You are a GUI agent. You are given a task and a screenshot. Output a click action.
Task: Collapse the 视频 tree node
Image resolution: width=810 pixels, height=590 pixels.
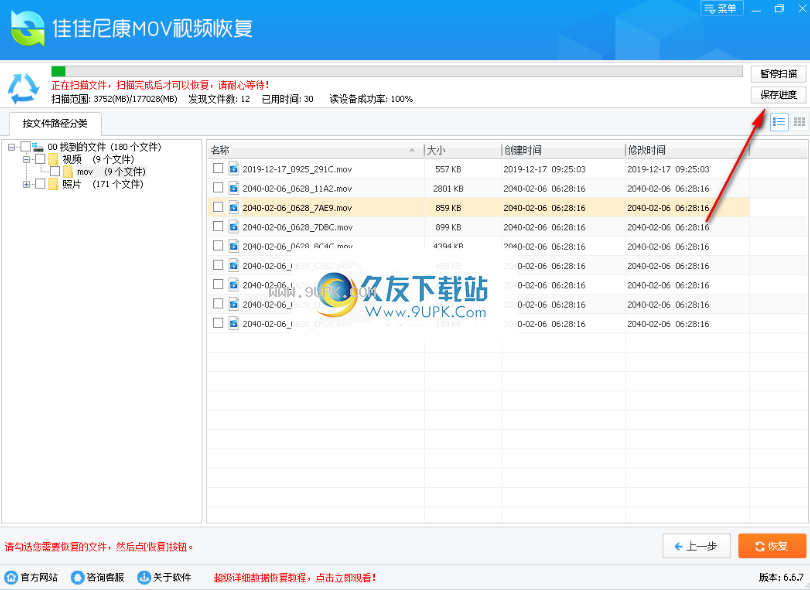(26, 159)
